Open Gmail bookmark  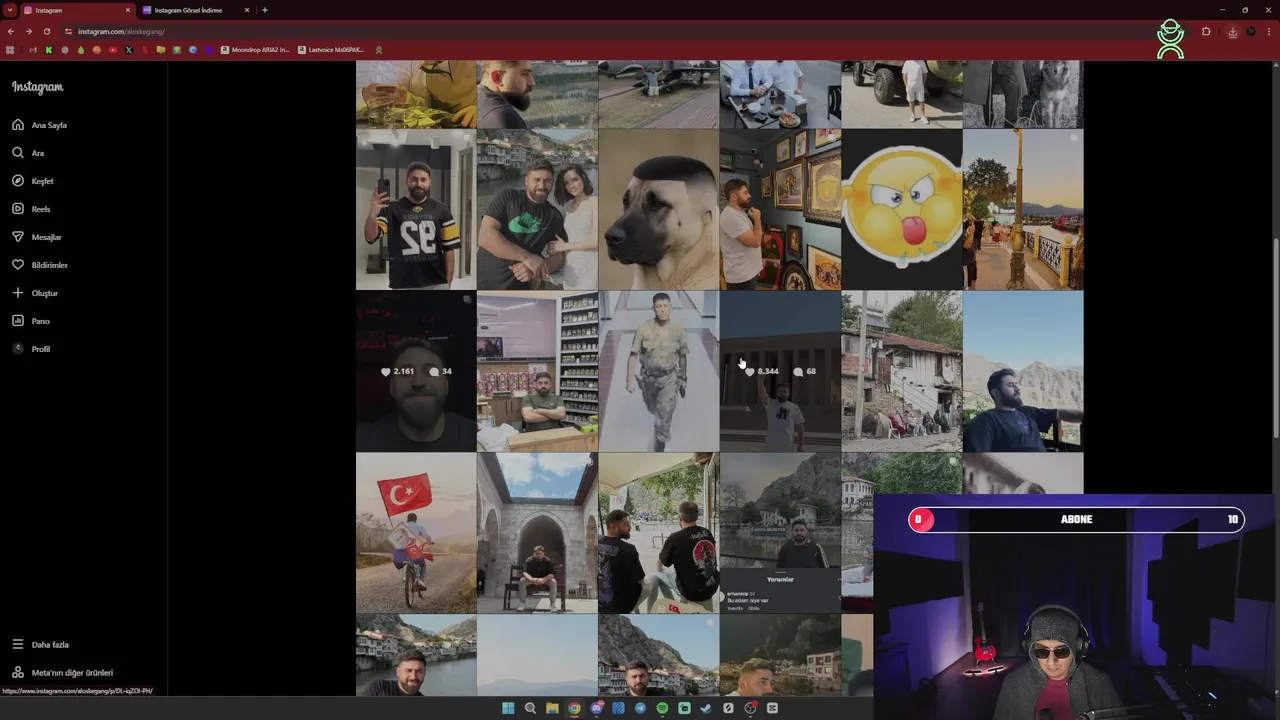pyautogui.click(x=32, y=50)
